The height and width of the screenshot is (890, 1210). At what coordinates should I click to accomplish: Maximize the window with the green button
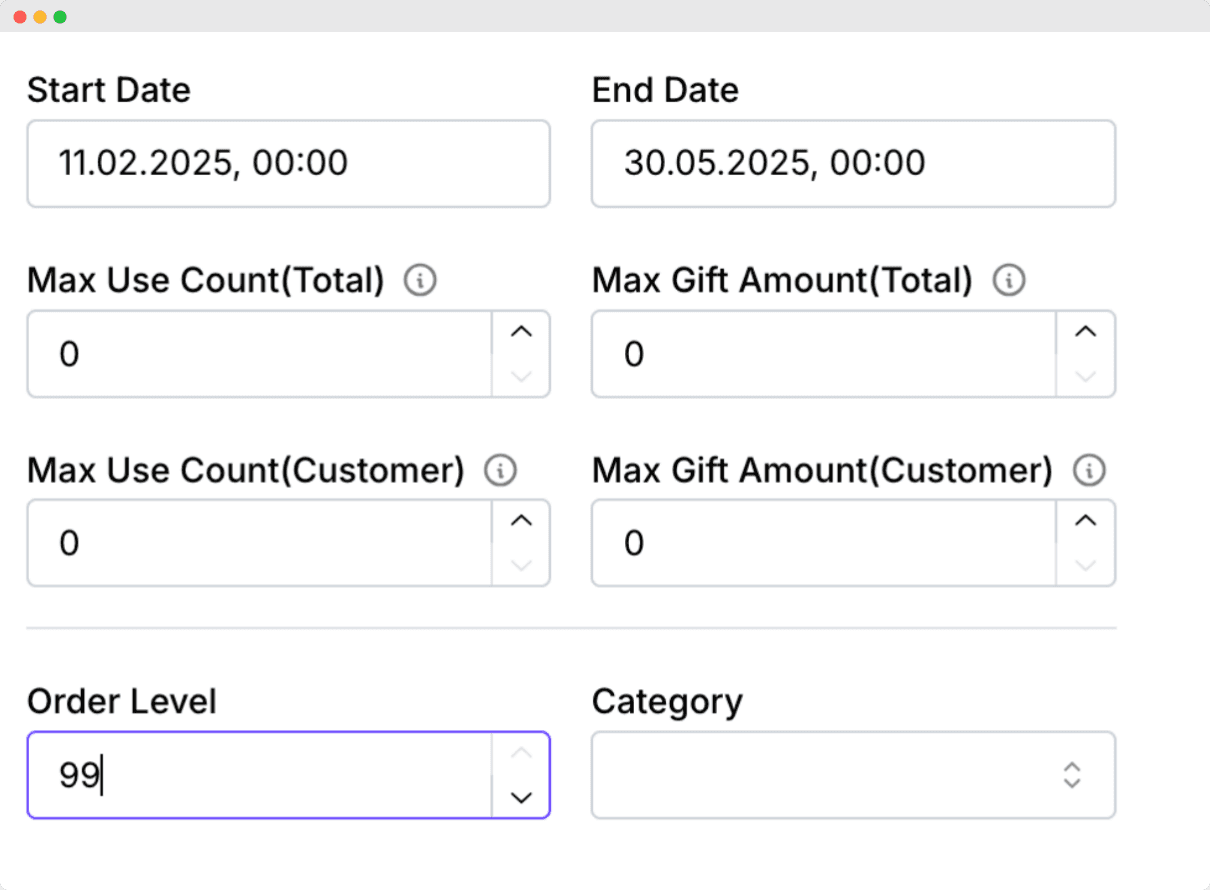(x=60, y=17)
